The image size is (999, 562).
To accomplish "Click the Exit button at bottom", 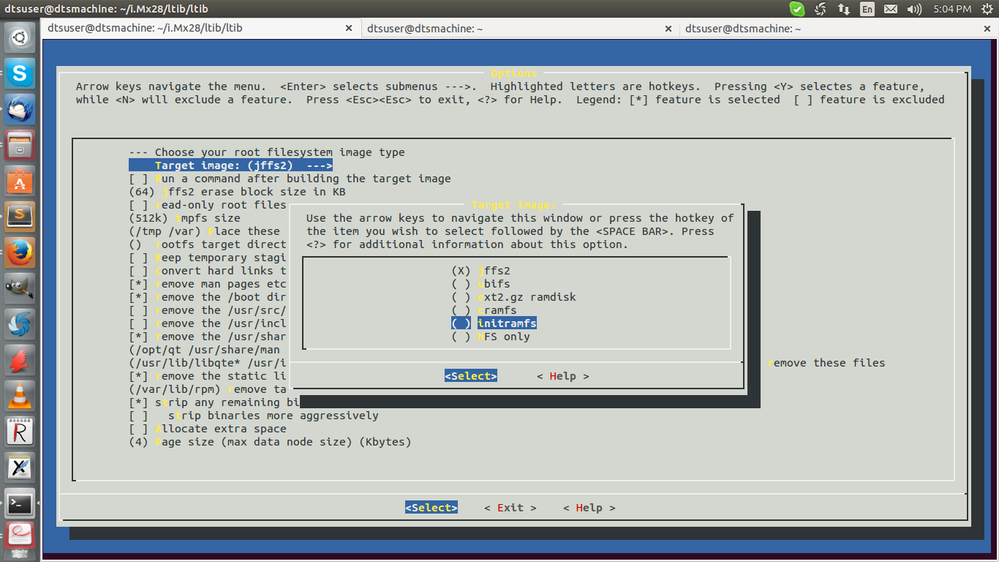I will click(510, 508).
